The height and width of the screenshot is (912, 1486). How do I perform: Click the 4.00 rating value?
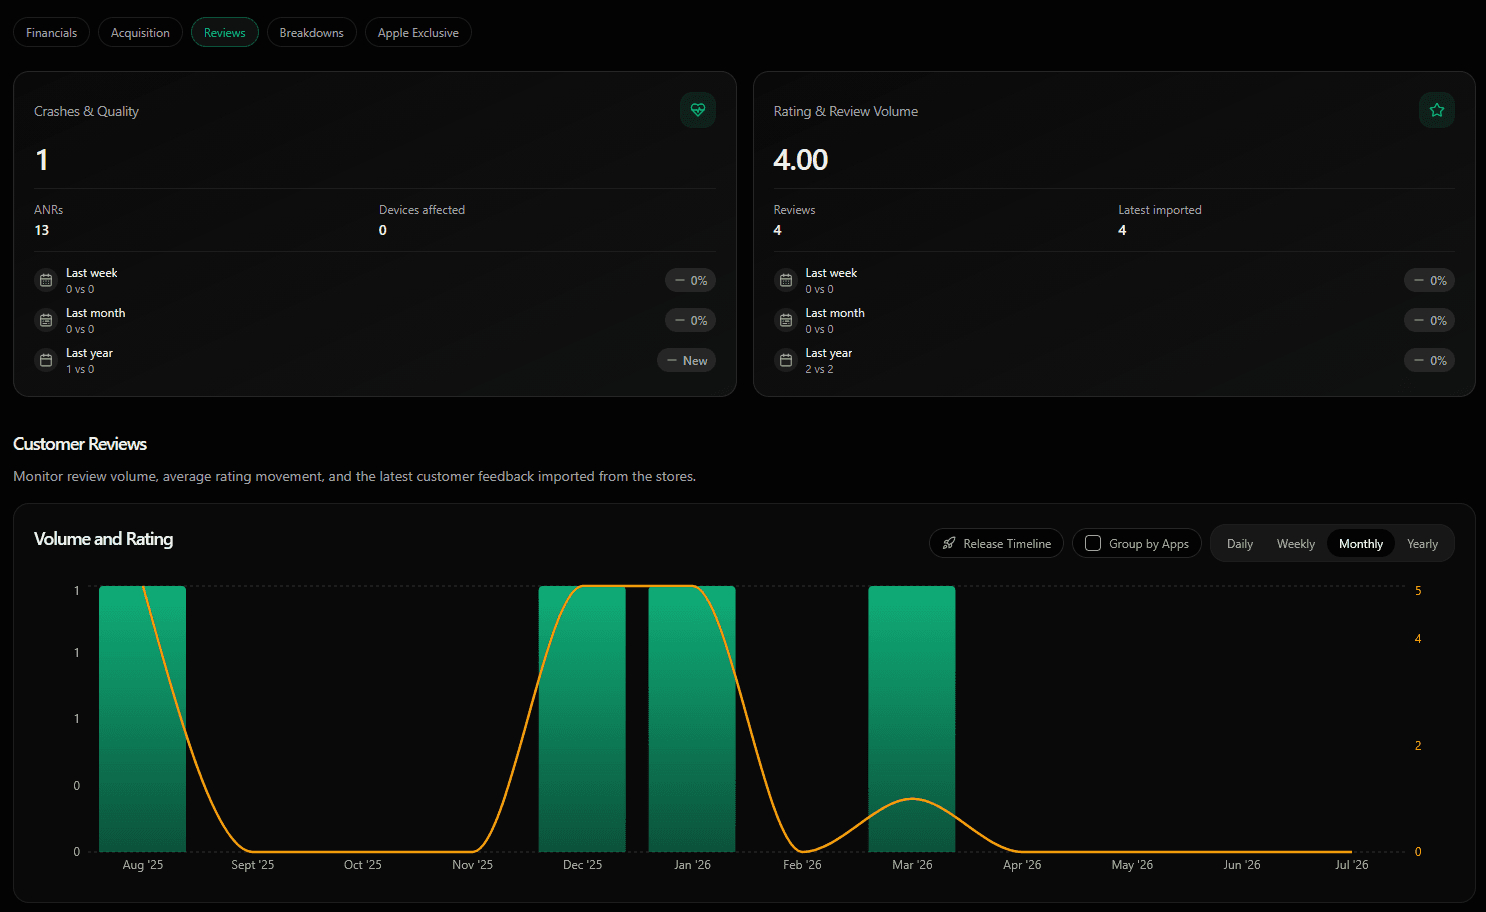tap(801, 160)
